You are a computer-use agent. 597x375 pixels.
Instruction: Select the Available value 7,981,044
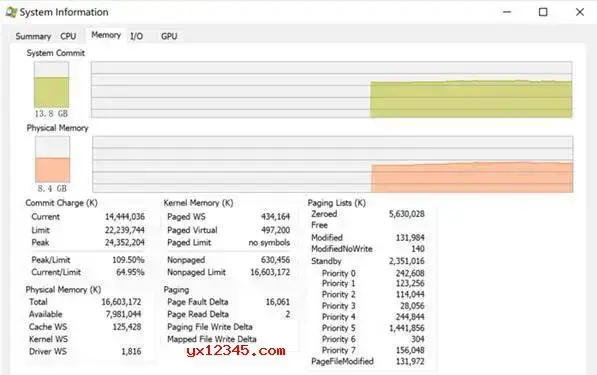[x=123, y=314]
